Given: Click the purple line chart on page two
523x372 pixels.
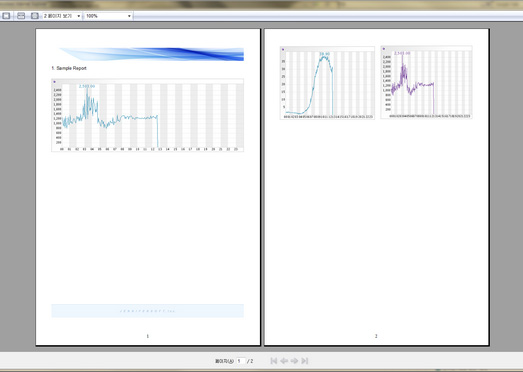Looking at the screenshot, I should (426, 82).
